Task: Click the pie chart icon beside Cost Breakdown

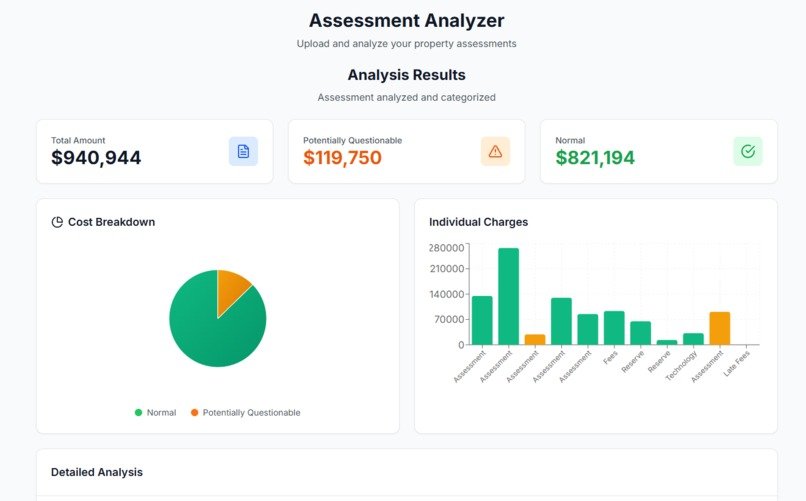Action: [x=57, y=222]
